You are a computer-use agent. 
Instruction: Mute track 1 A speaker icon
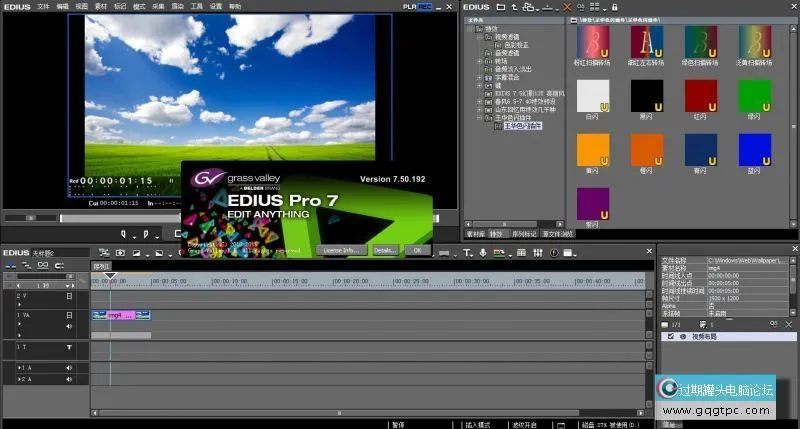[69, 368]
